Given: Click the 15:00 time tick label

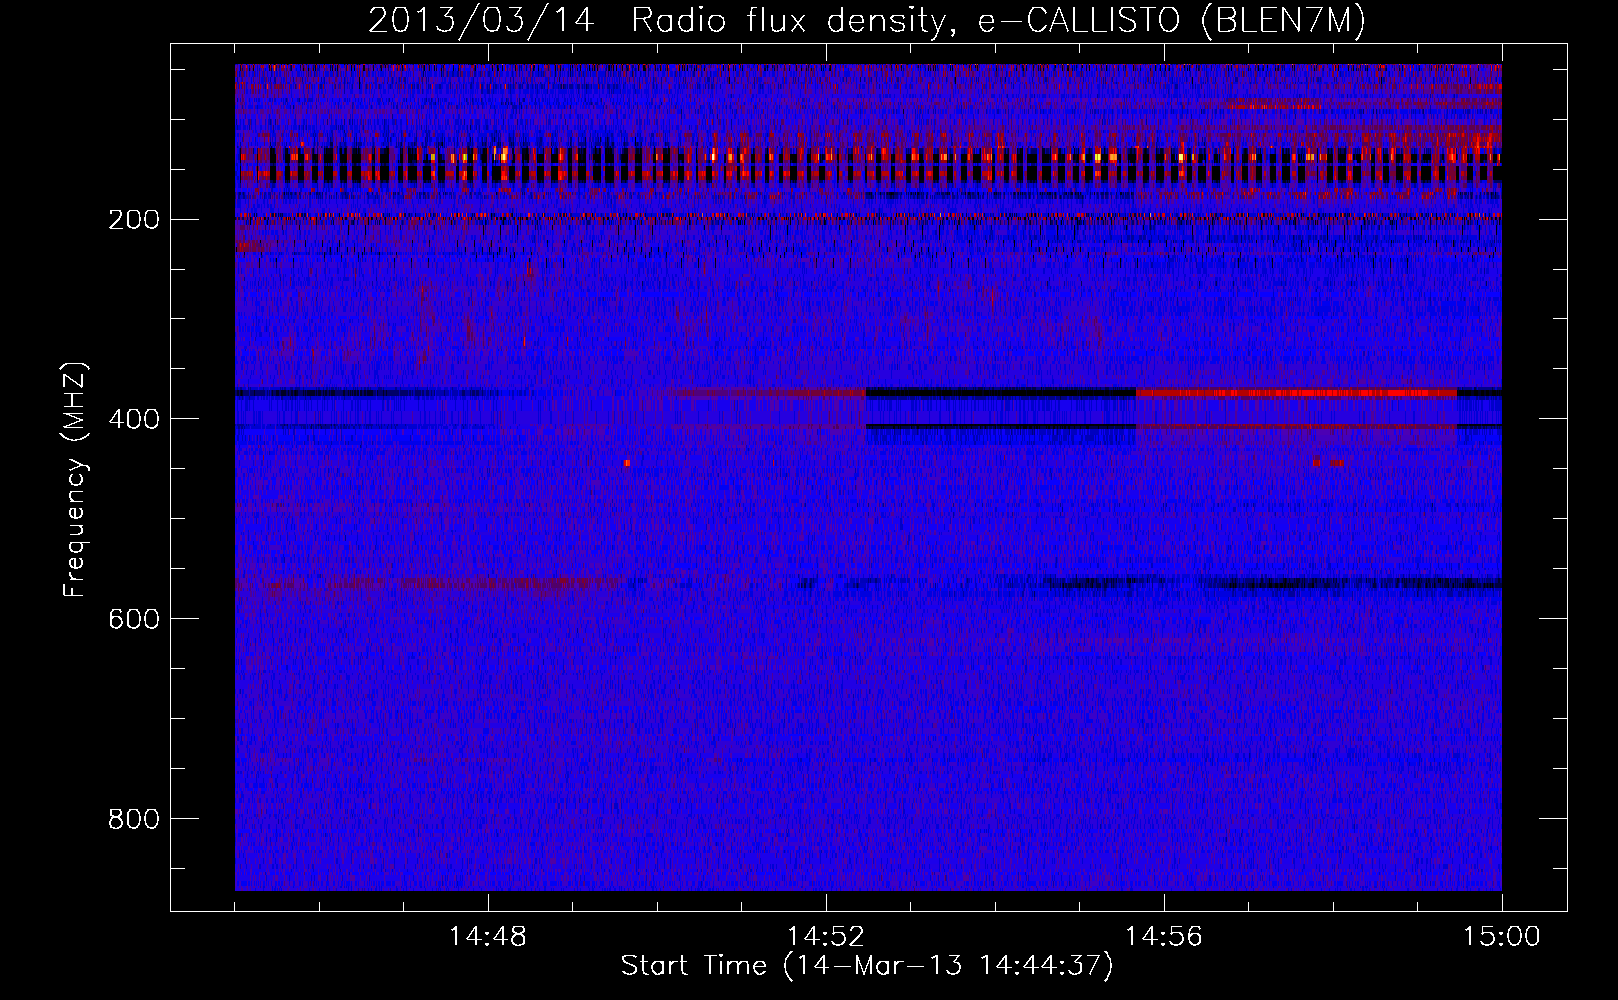Looking at the screenshot, I should pyautogui.click(x=1502, y=937).
